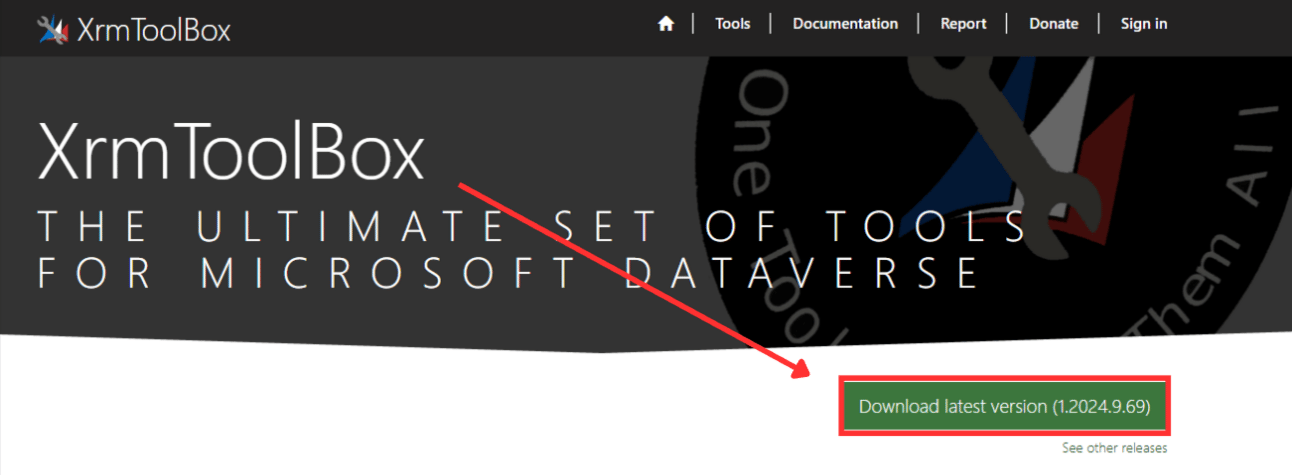Open the Tools menu item
Screen dimensions: 1292x475
click(x=733, y=24)
